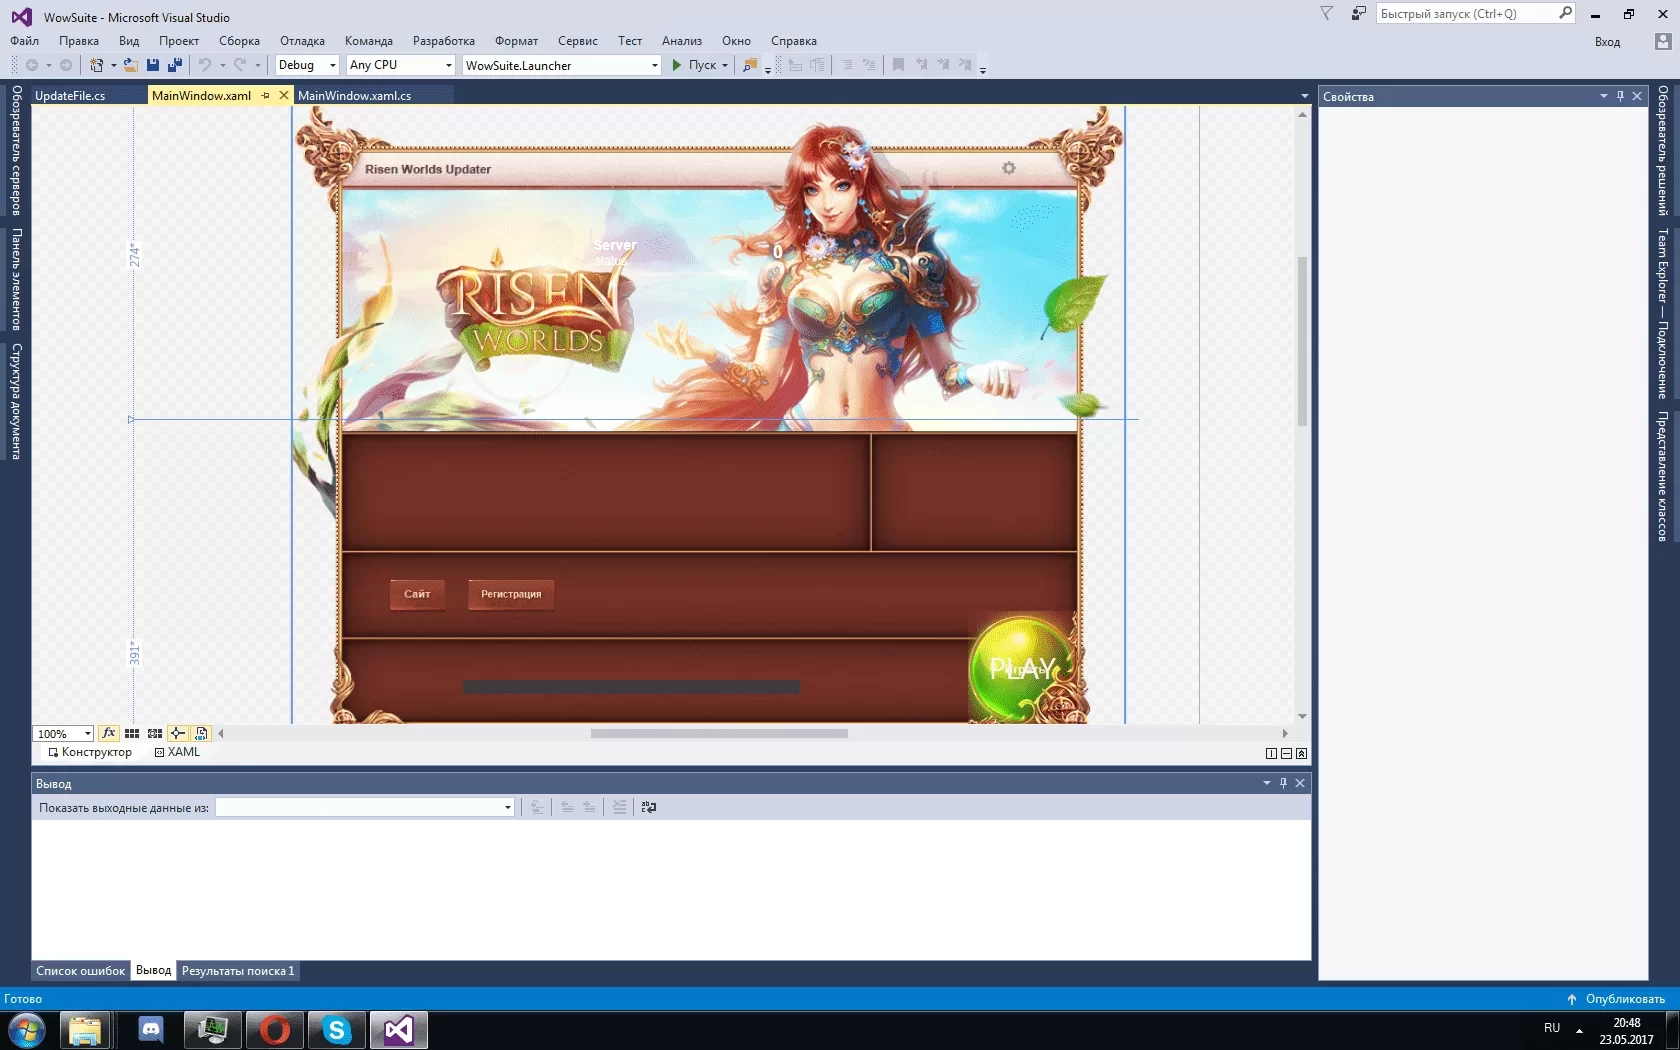Open the Debug configuration dropdown
Viewport: 1680px width, 1050px height.
pos(307,65)
